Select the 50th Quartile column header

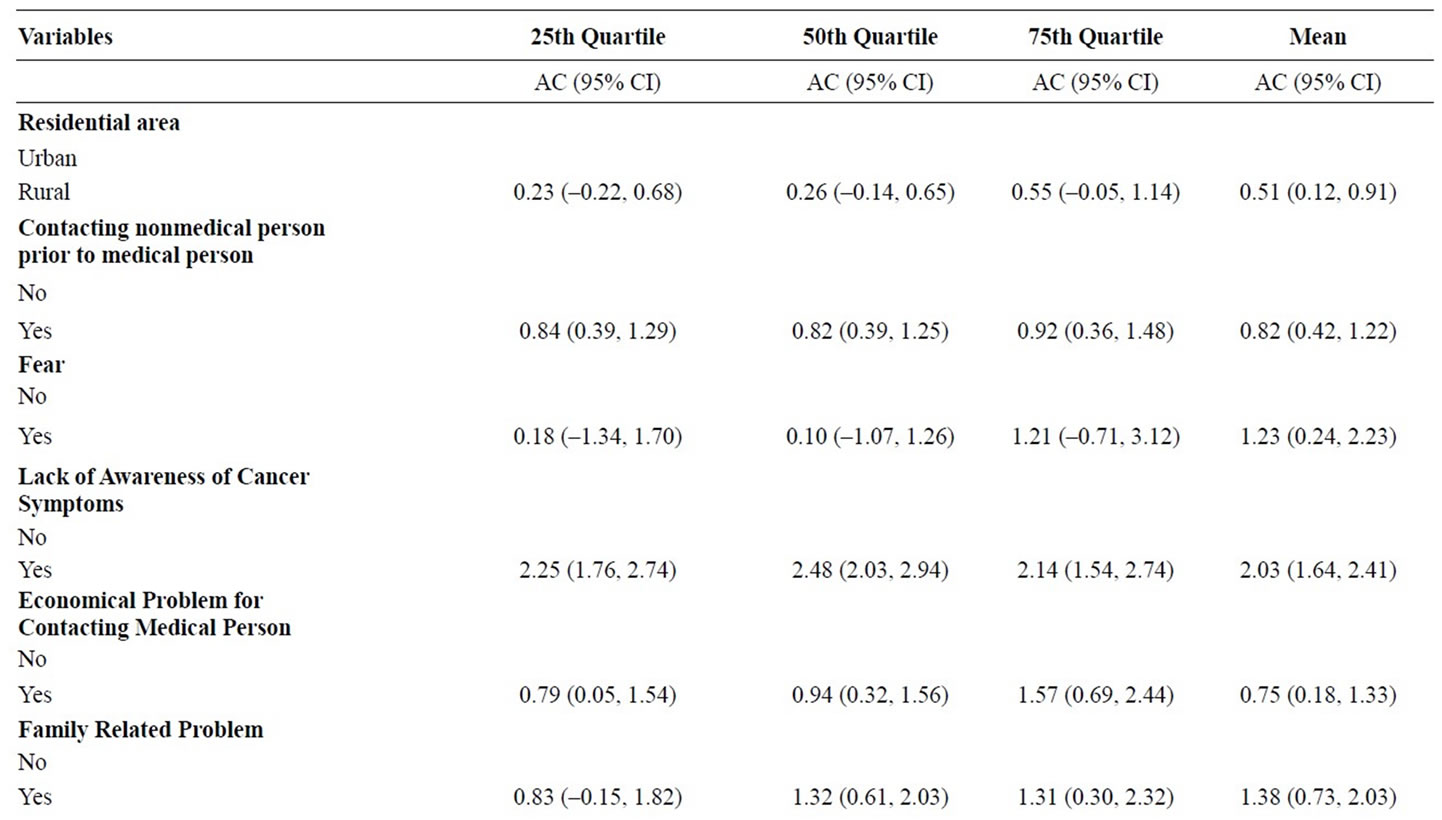870,38
